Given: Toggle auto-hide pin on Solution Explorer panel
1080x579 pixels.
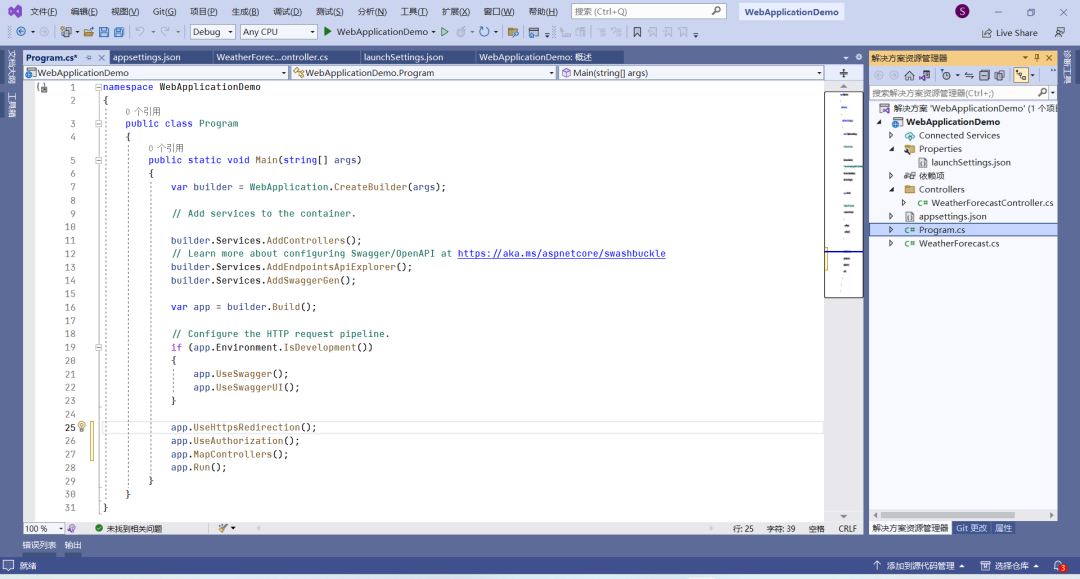Looking at the screenshot, I should (1036, 58).
